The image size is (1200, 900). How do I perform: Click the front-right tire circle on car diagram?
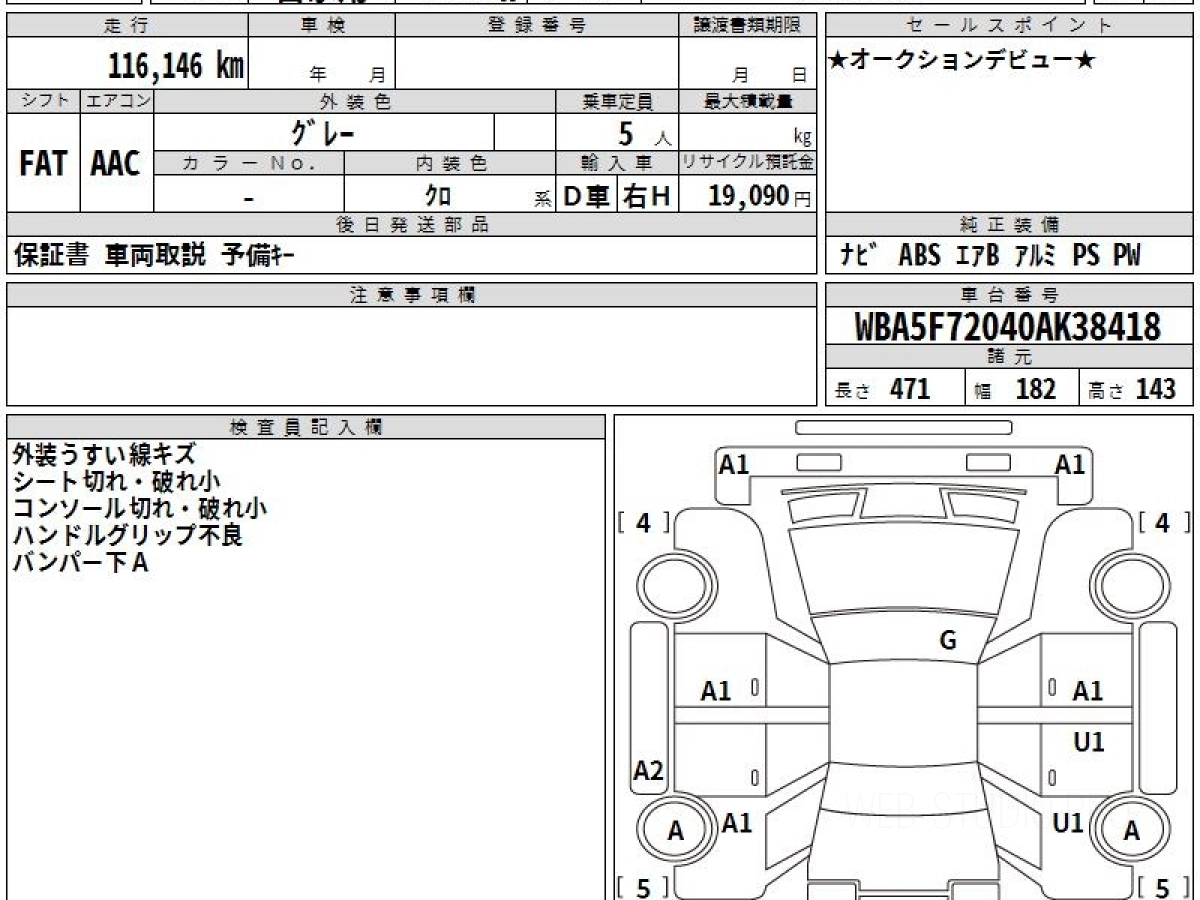tap(1123, 583)
